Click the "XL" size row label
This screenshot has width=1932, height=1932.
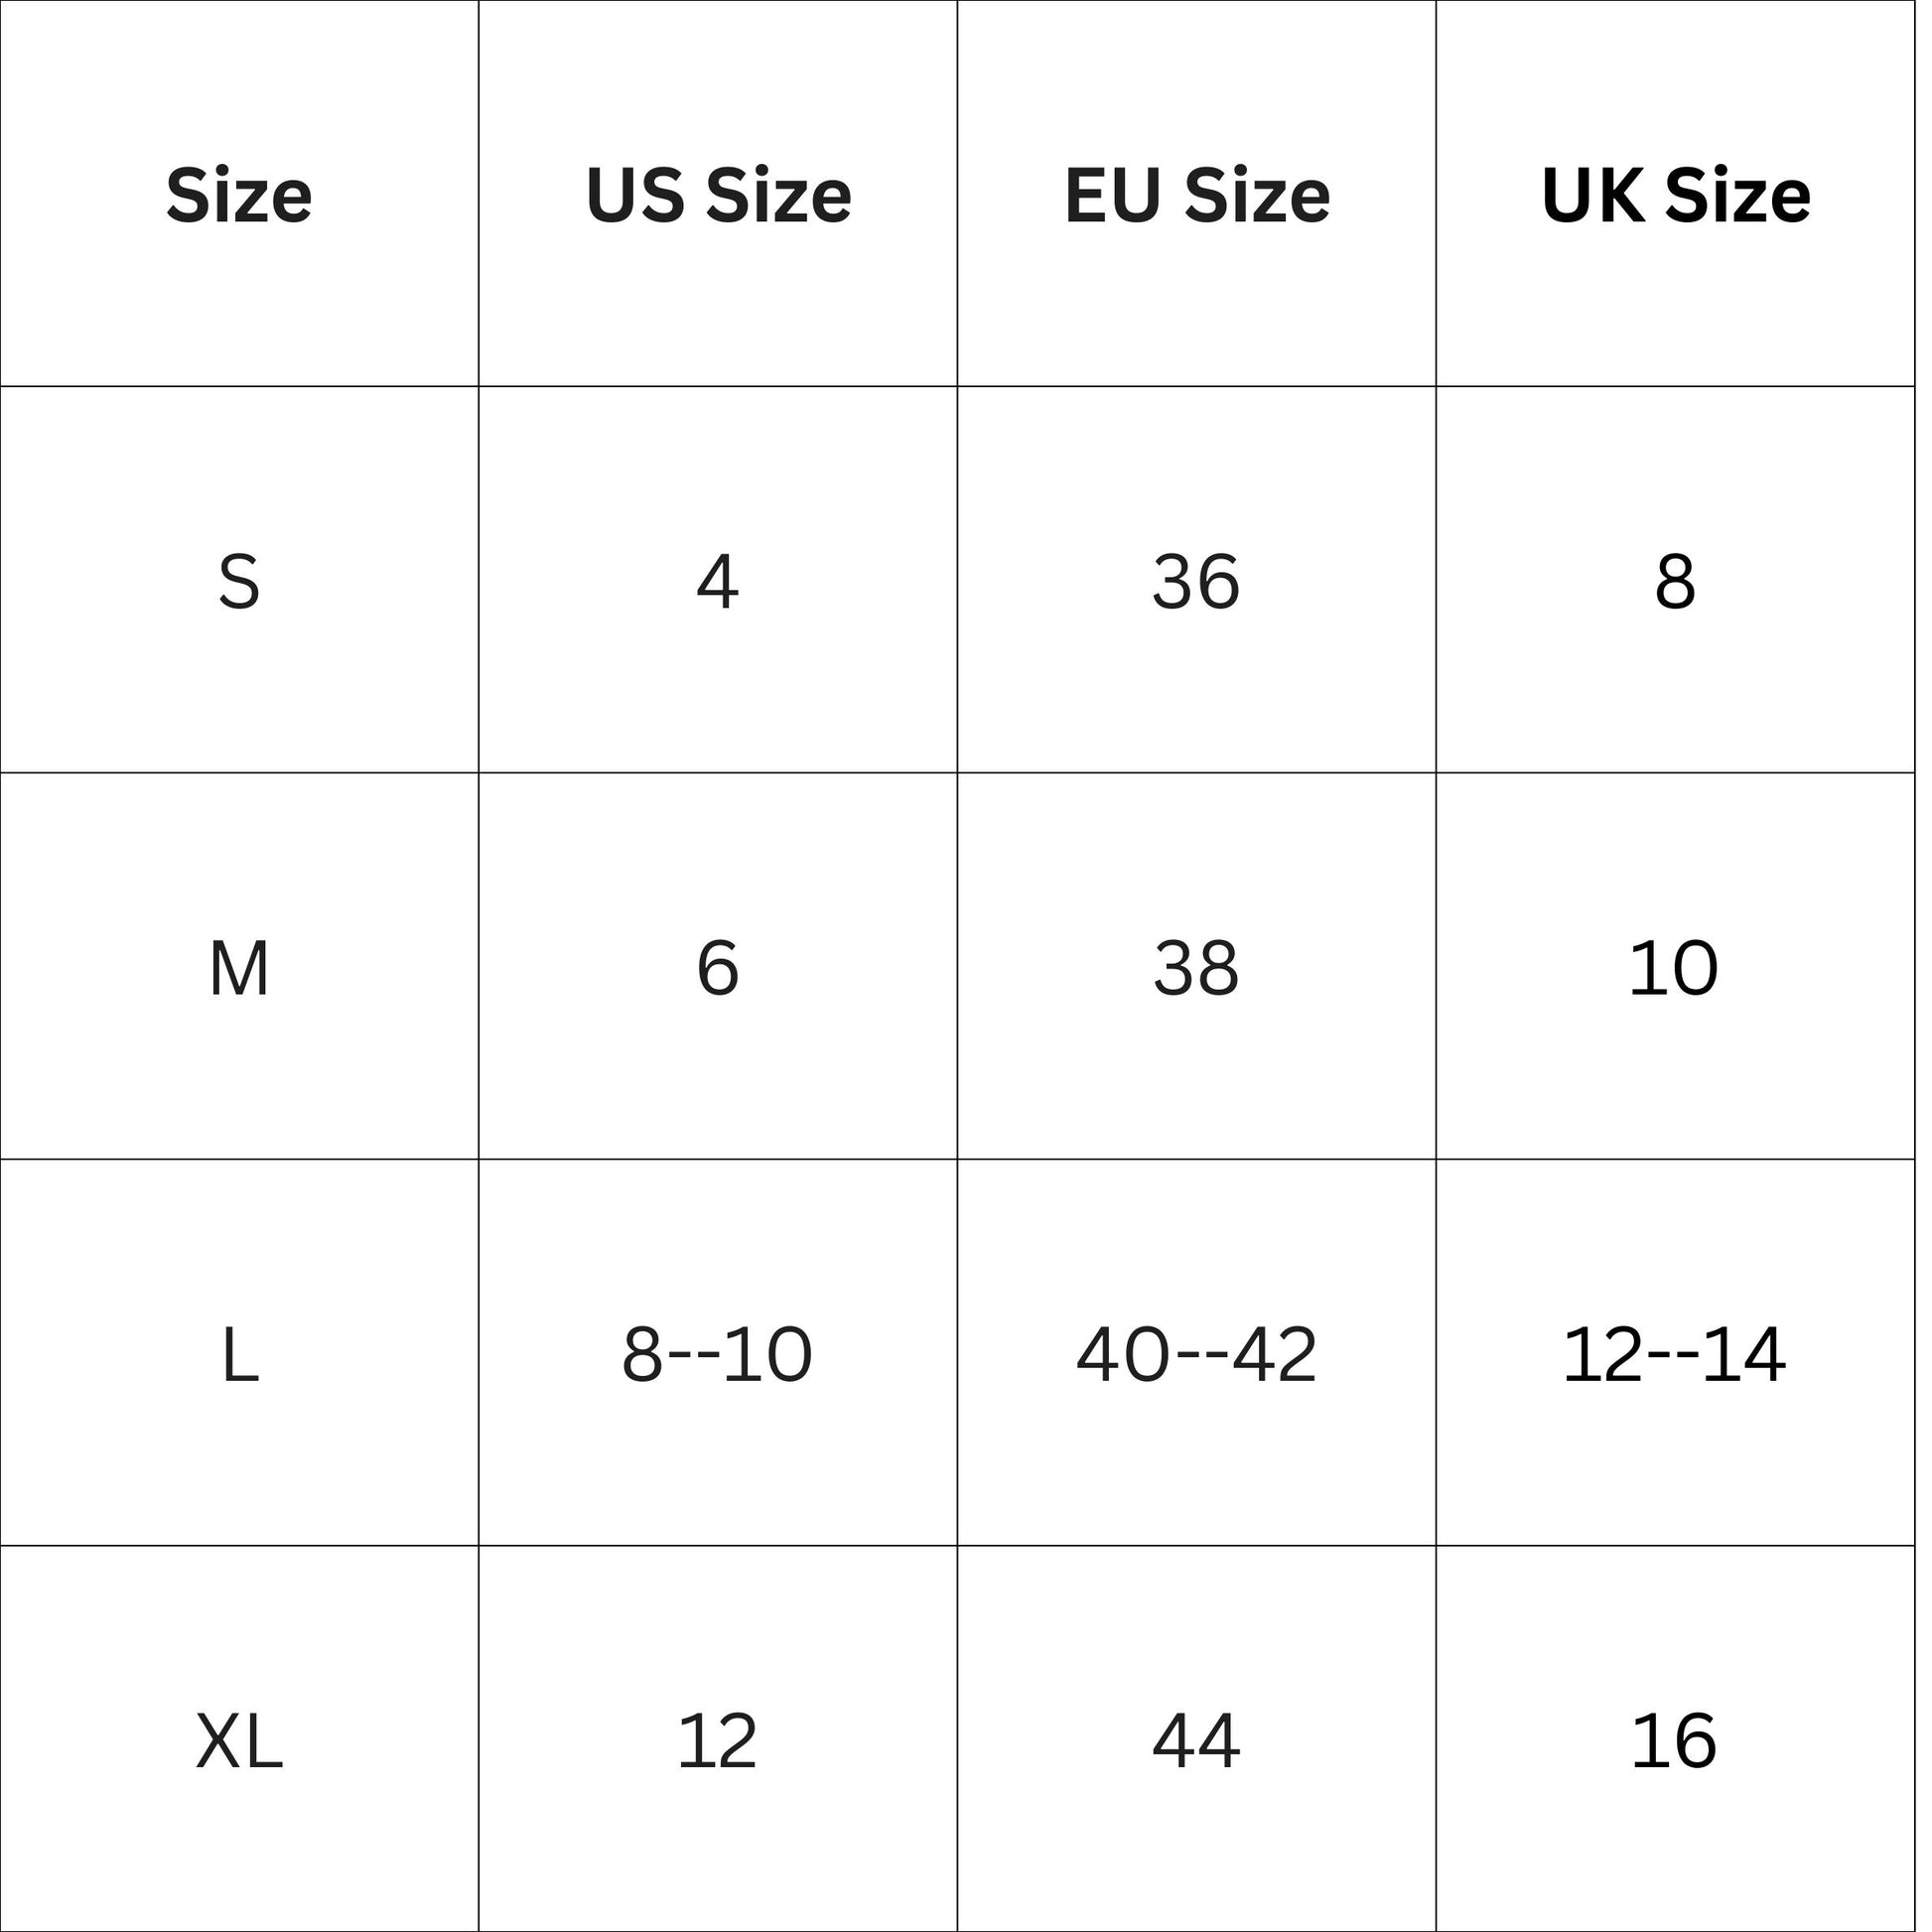(239, 1741)
